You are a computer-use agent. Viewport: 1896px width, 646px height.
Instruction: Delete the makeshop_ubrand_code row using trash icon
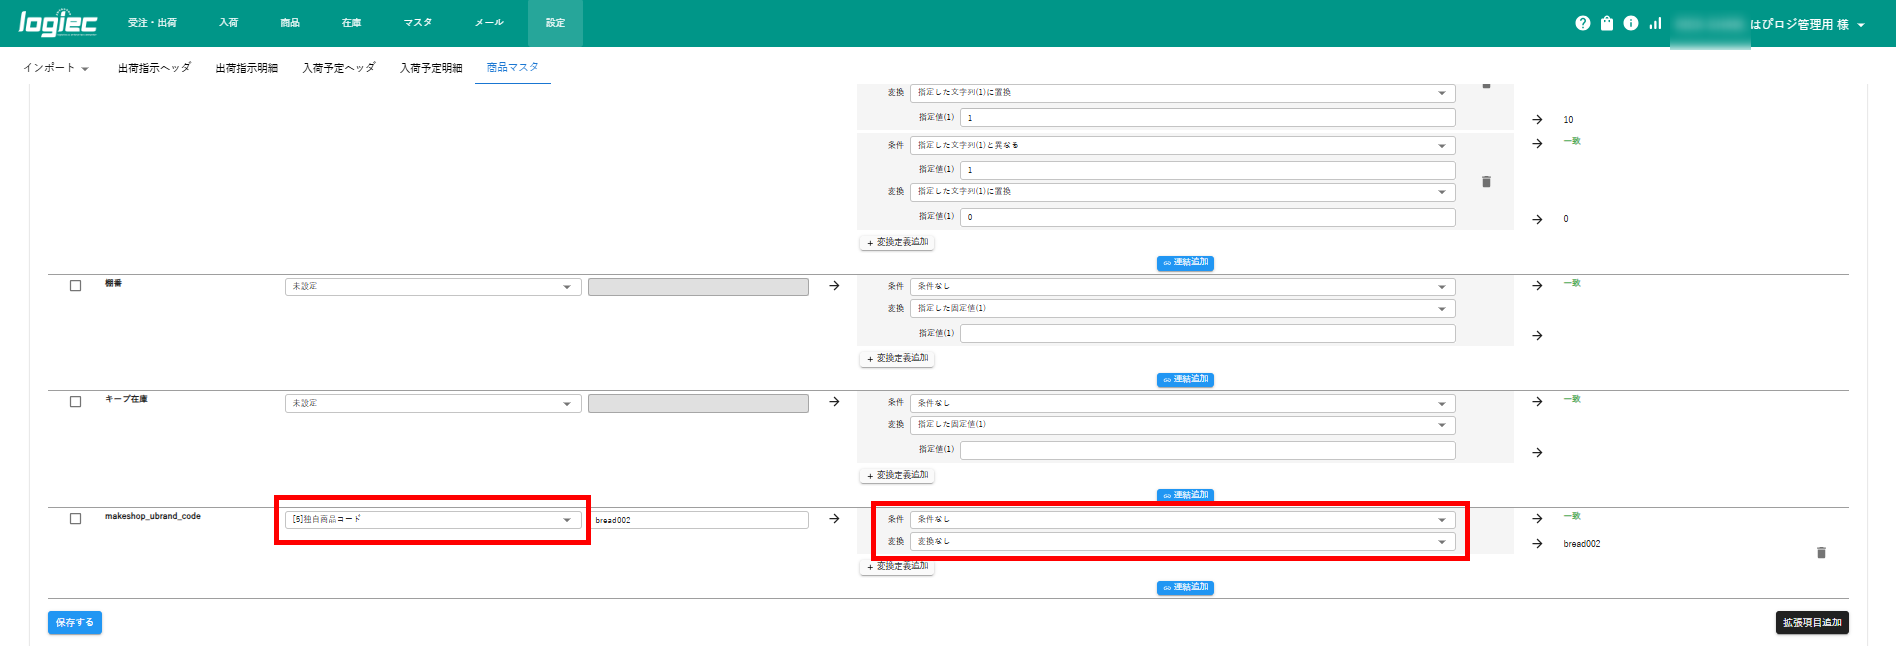[1821, 553]
